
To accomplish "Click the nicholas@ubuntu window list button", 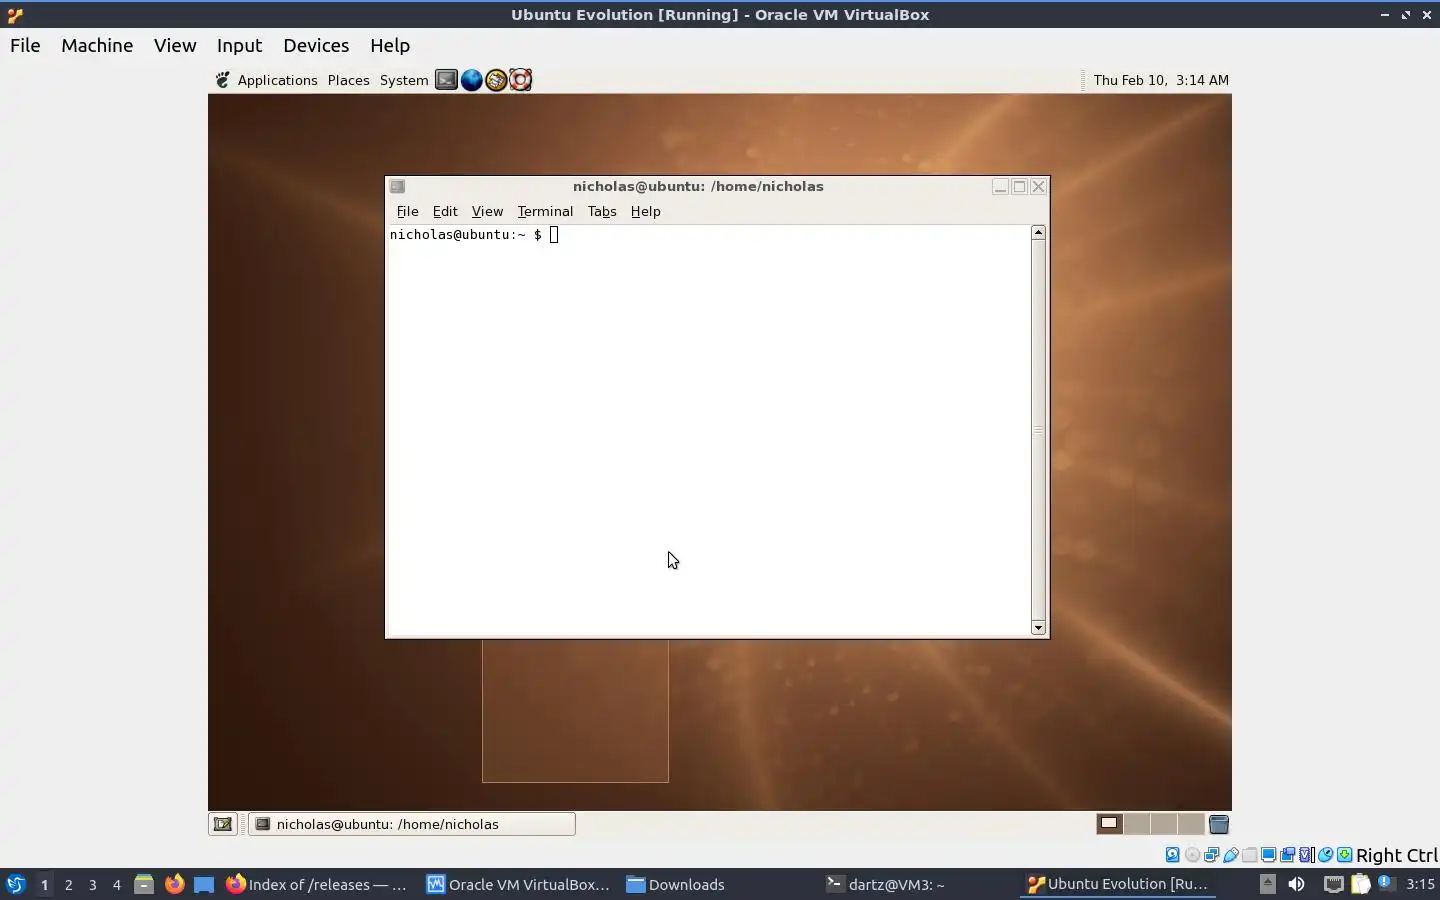I will [412, 824].
